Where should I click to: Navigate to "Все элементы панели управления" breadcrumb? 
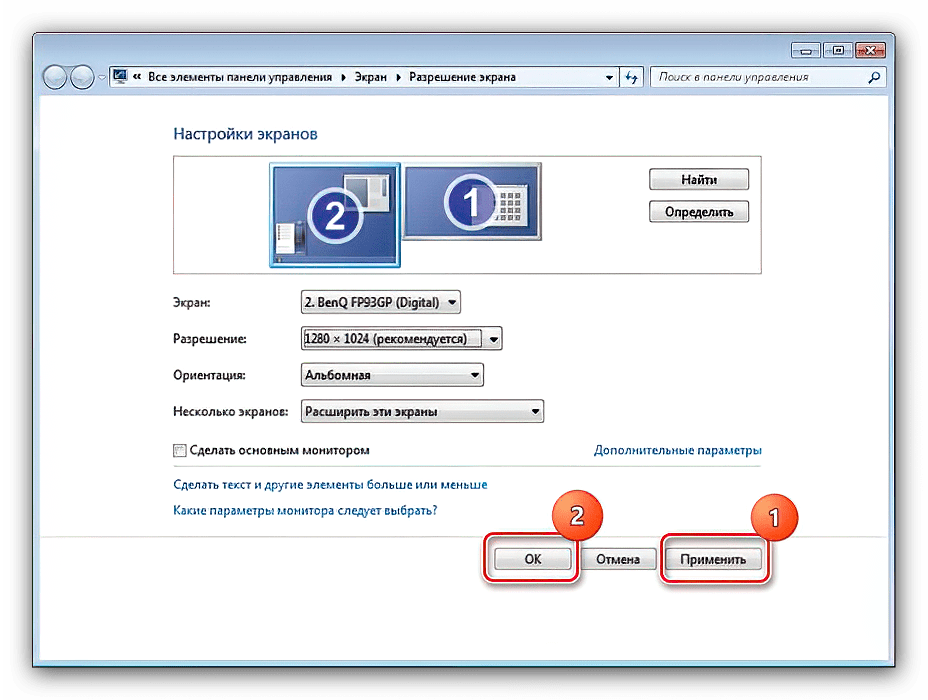click(x=240, y=77)
